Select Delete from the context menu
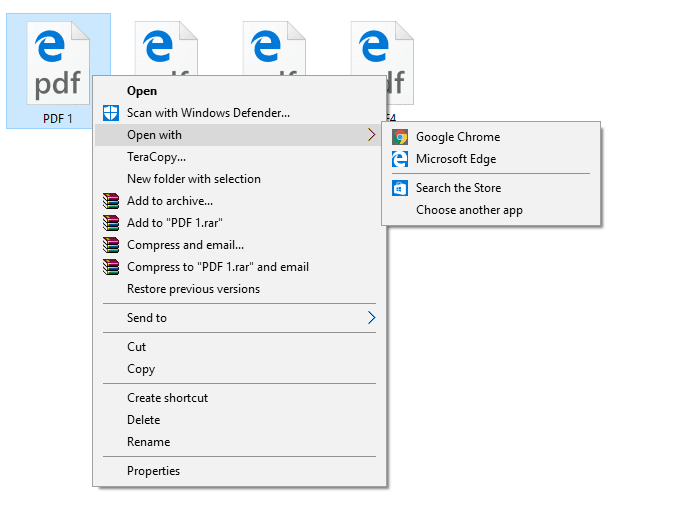Image resolution: width=695 pixels, height=524 pixels. pos(240,420)
